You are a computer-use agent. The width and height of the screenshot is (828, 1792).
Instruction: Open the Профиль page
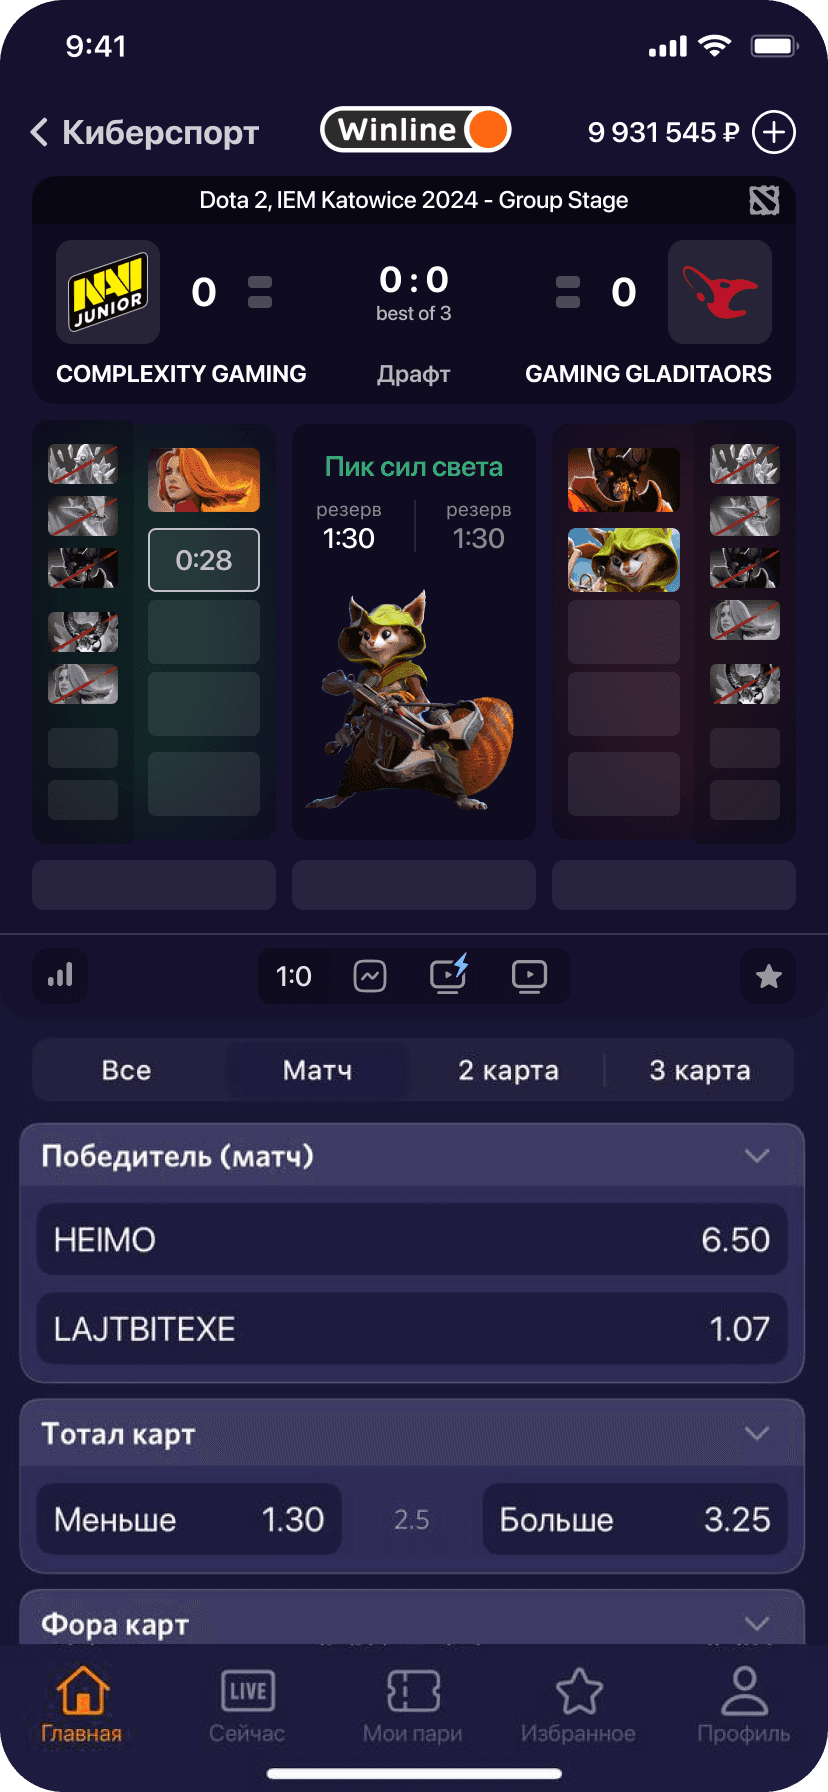coord(744,1707)
